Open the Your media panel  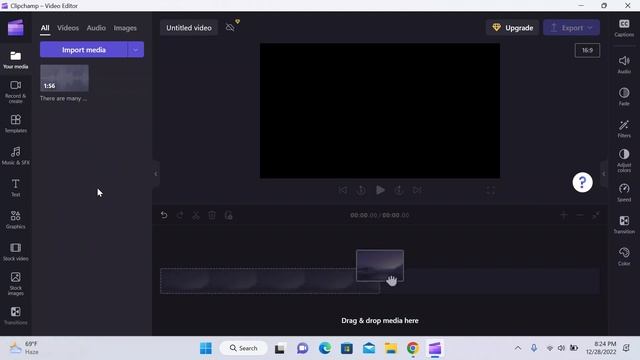click(x=16, y=60)
